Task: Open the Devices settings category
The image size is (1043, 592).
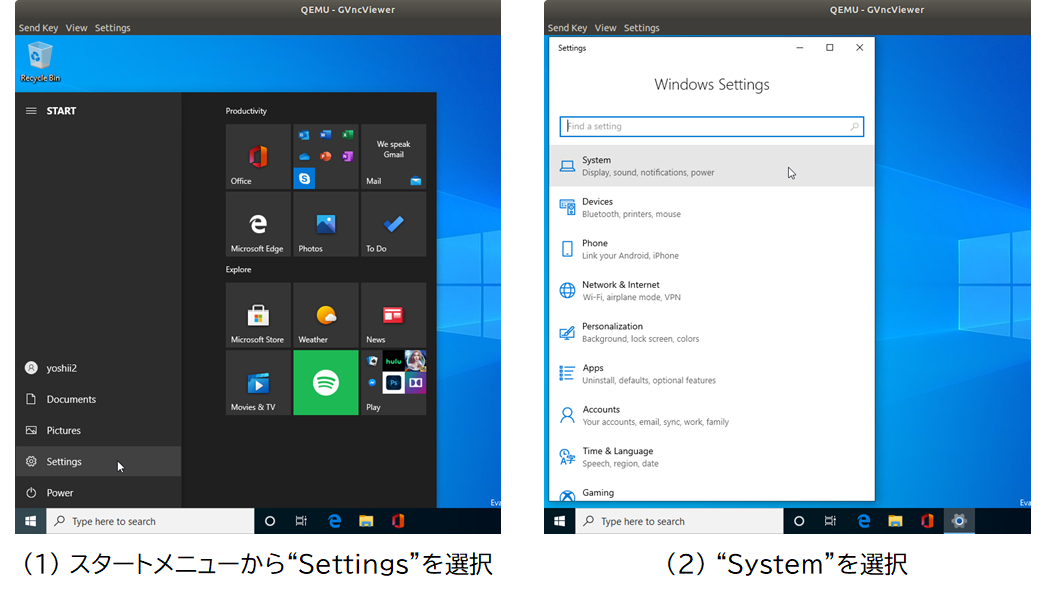Action: click(640, 206)
